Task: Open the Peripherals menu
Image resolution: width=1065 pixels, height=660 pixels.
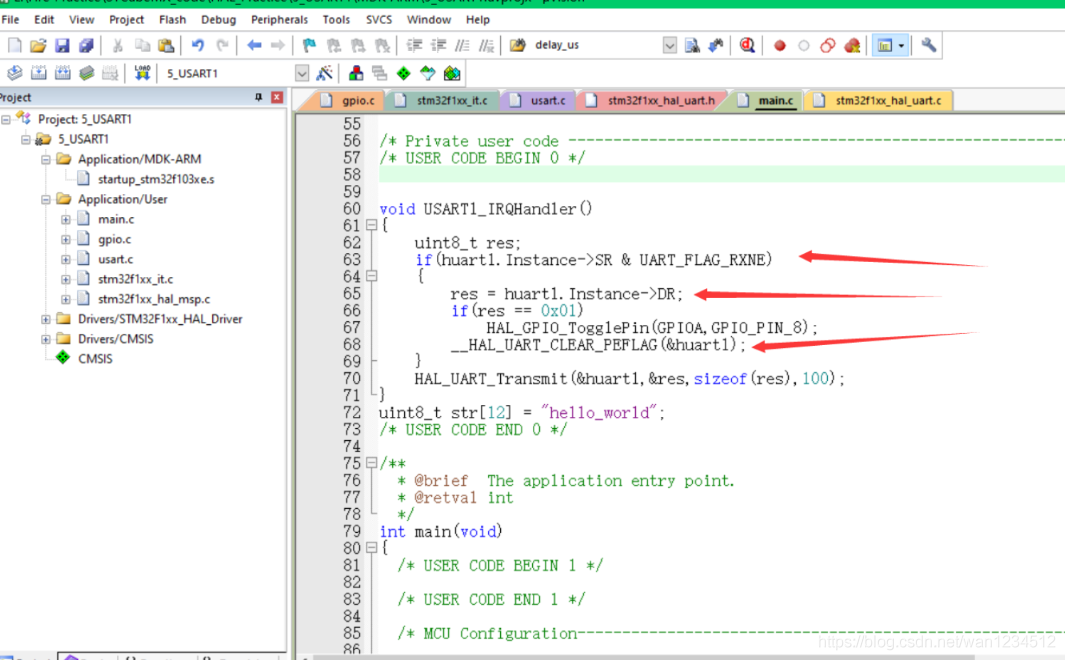Action: point(280,19)
